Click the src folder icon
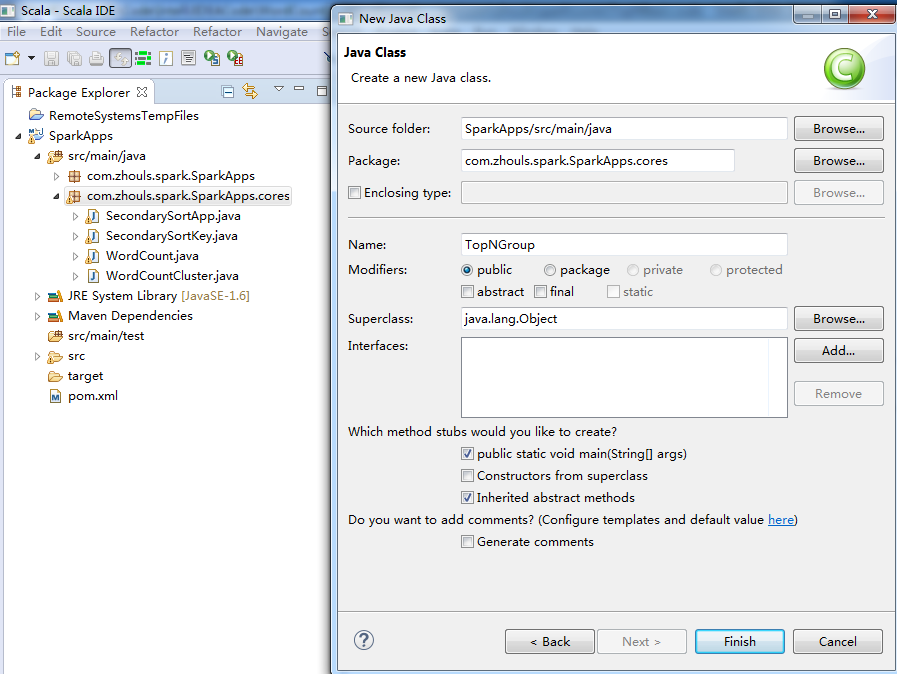This screenshot has height=674, width=897. pyautogui.click(x=55, y=356)
